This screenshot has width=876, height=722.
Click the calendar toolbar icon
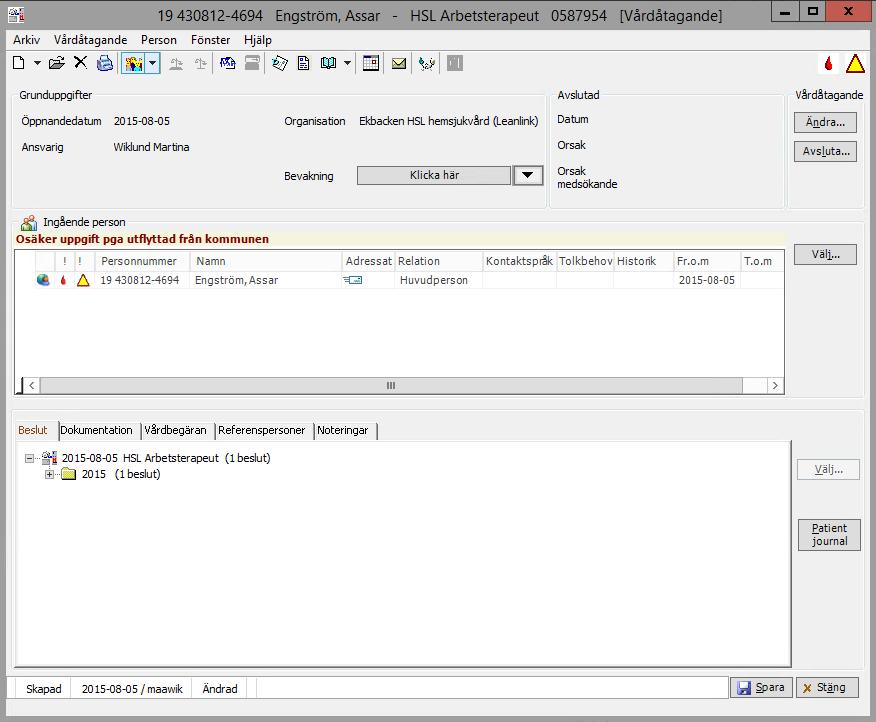(x=370, y=63)
